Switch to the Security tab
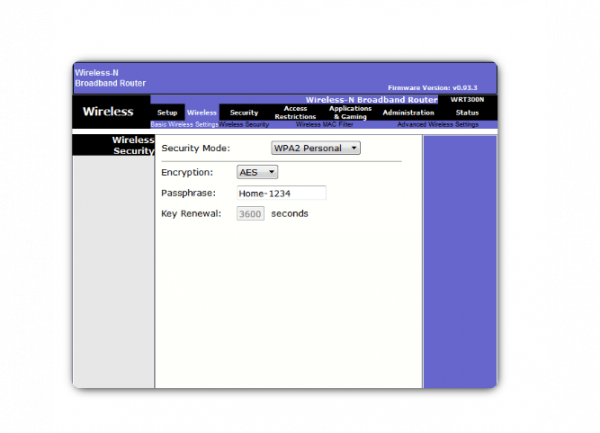Screen dimensions: 600x433 point(244,113)
